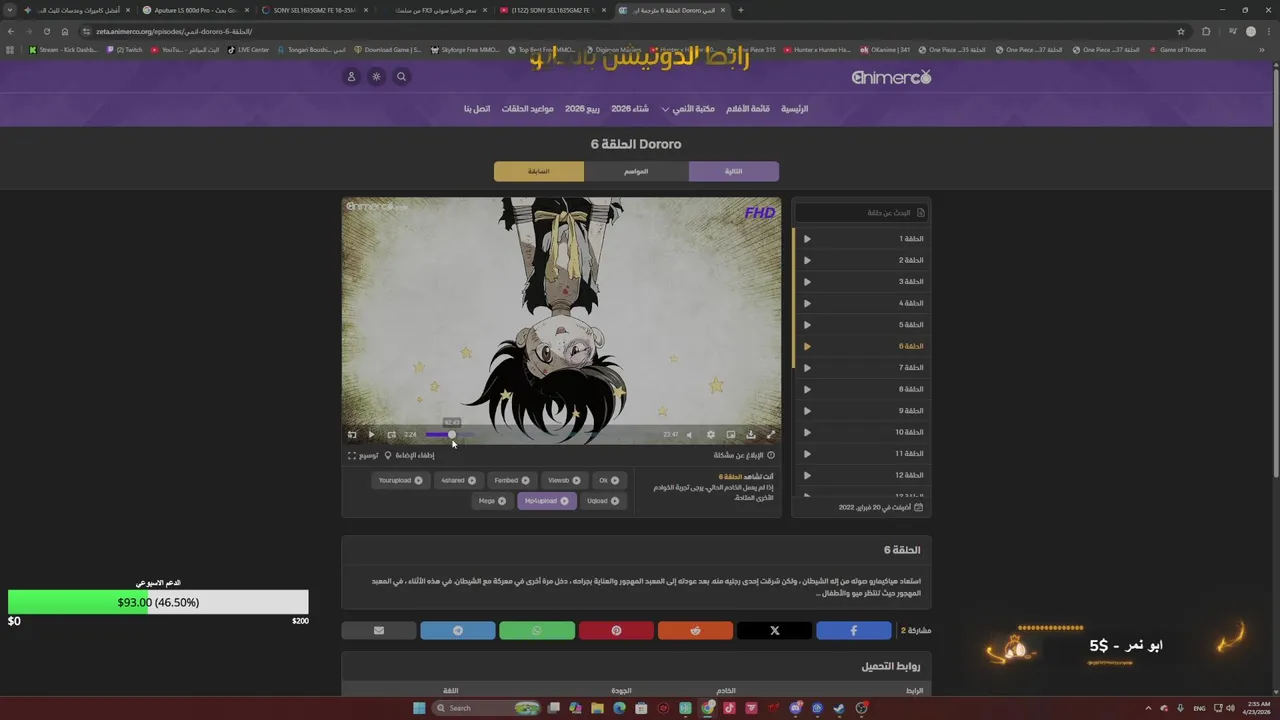Go to previous episode with السابقة button
Image resolution: width=1280 pixels, height=720 pixels.
[539, 172]
